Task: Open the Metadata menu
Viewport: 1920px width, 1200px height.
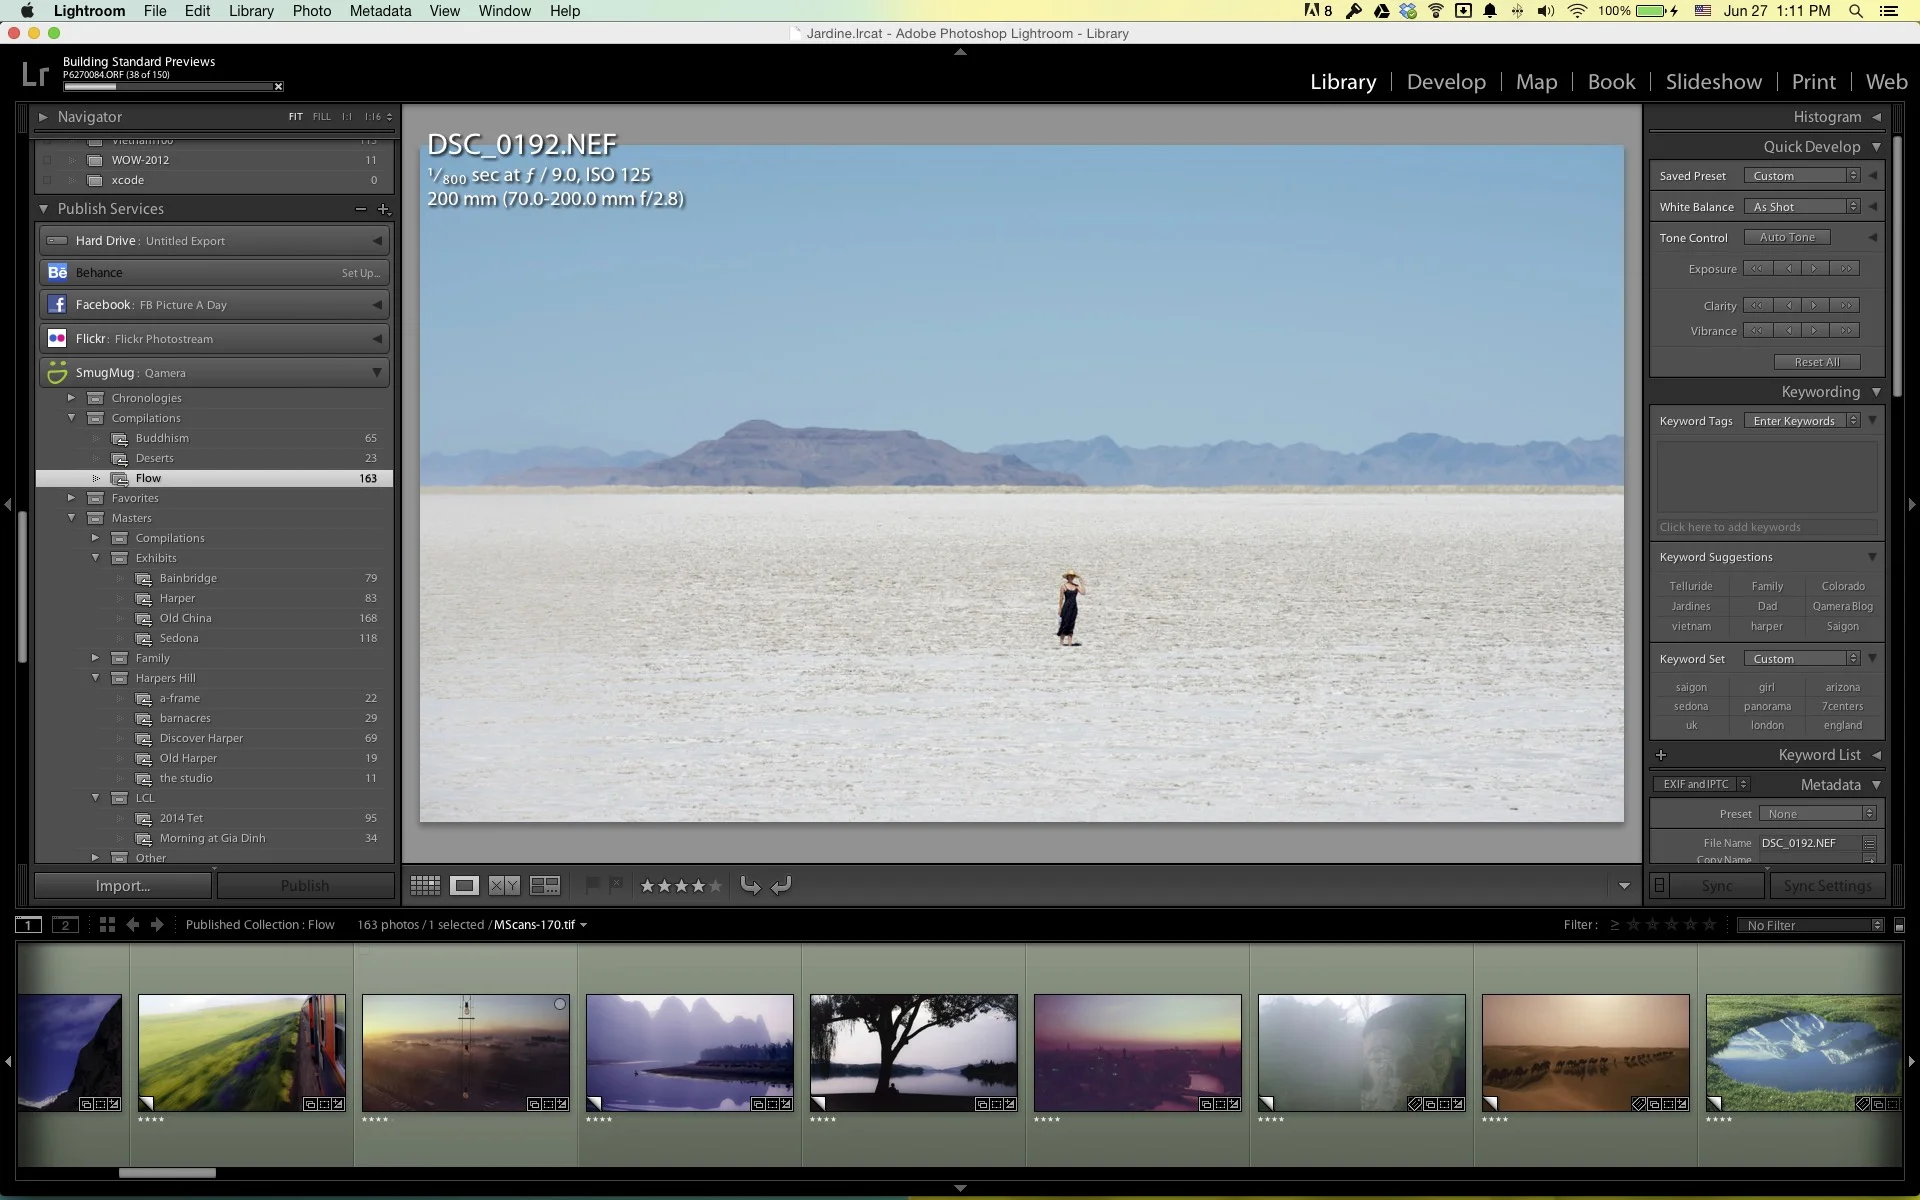Action: tap(380, 11)
